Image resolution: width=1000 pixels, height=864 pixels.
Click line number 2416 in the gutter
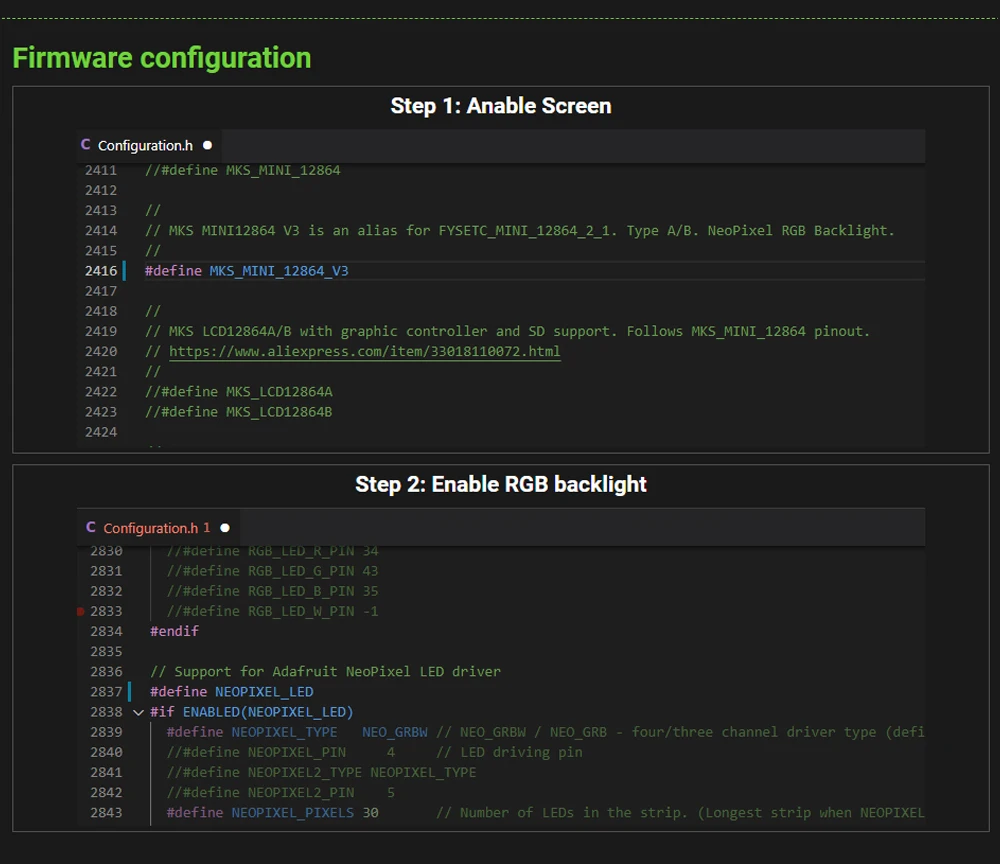[101, 271]
